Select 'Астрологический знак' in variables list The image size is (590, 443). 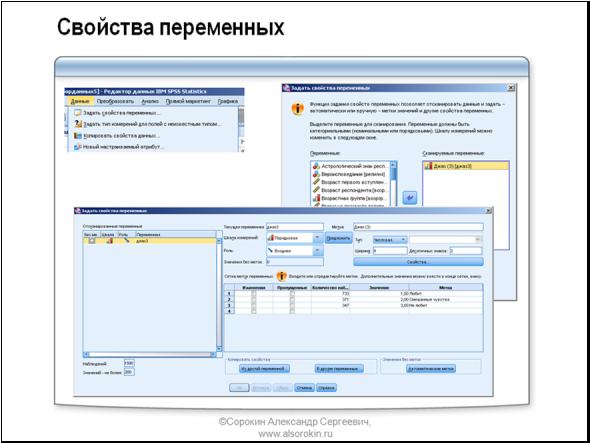click(x=350, y=166)
